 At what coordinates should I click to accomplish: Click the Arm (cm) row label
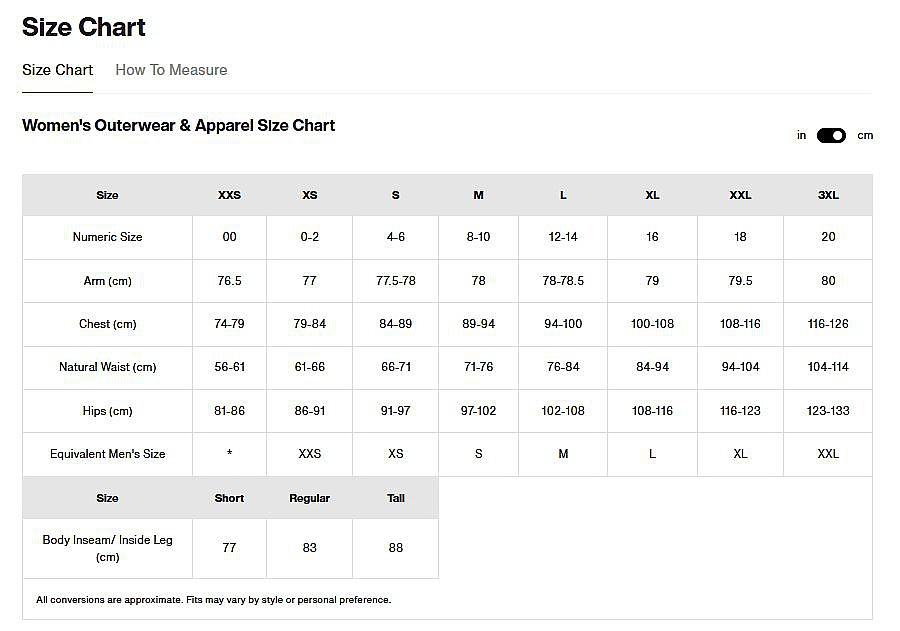tap(107, 281)
